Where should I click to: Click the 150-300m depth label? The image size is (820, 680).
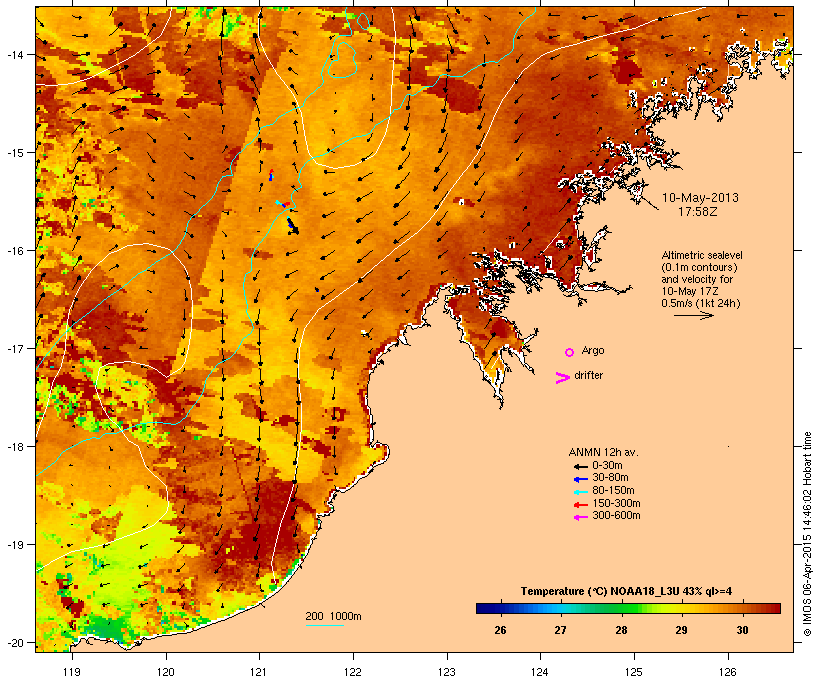click(x=616, y=503)
